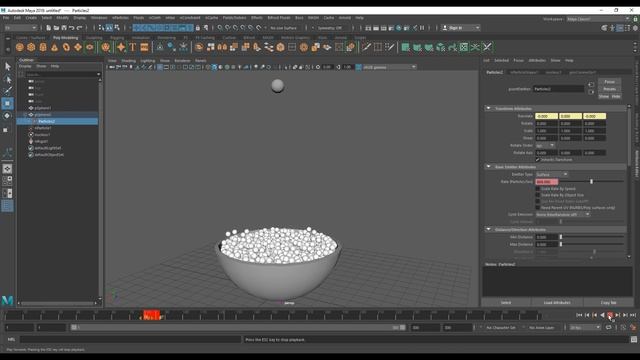Collapse Basic Emitter Attributes section
Image resolution: width=640 pixels, height=360 pixels.
(x=488, y=167)
